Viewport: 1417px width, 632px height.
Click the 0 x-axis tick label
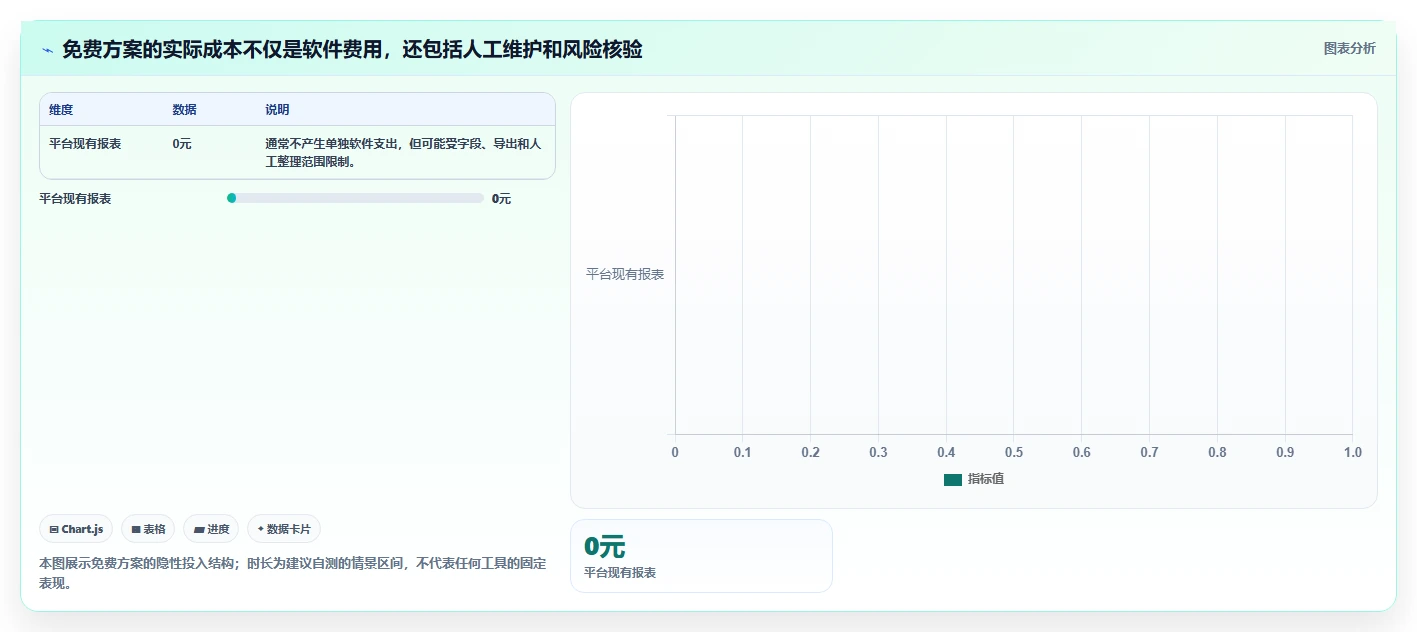pyautogui.click(x=675, y=453)
